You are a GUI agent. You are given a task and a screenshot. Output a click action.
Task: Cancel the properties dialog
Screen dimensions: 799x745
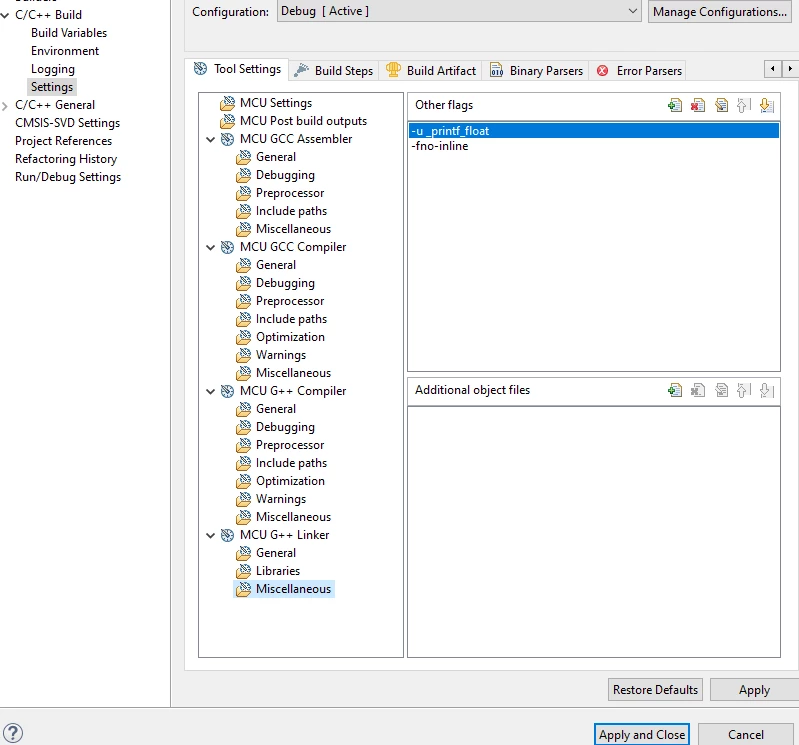(745, 735)
